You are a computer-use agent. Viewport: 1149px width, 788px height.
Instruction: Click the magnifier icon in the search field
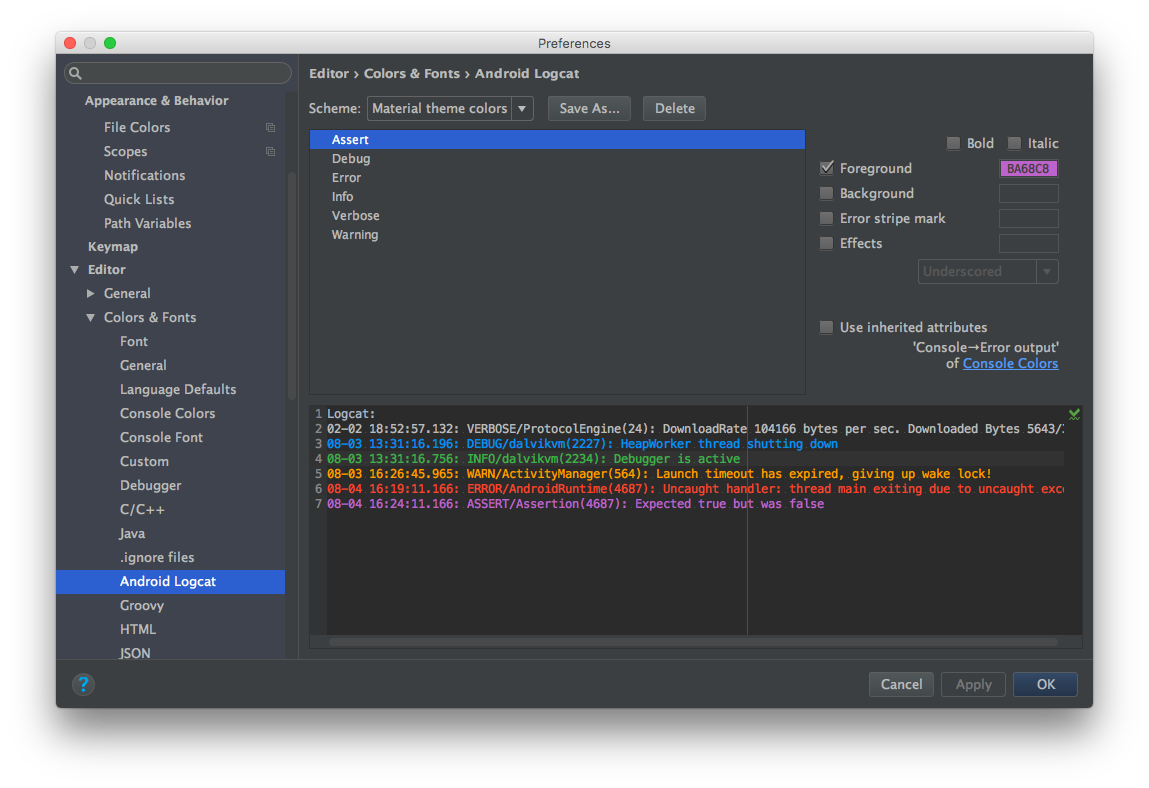pyautogui.click(x=74, y=72)
